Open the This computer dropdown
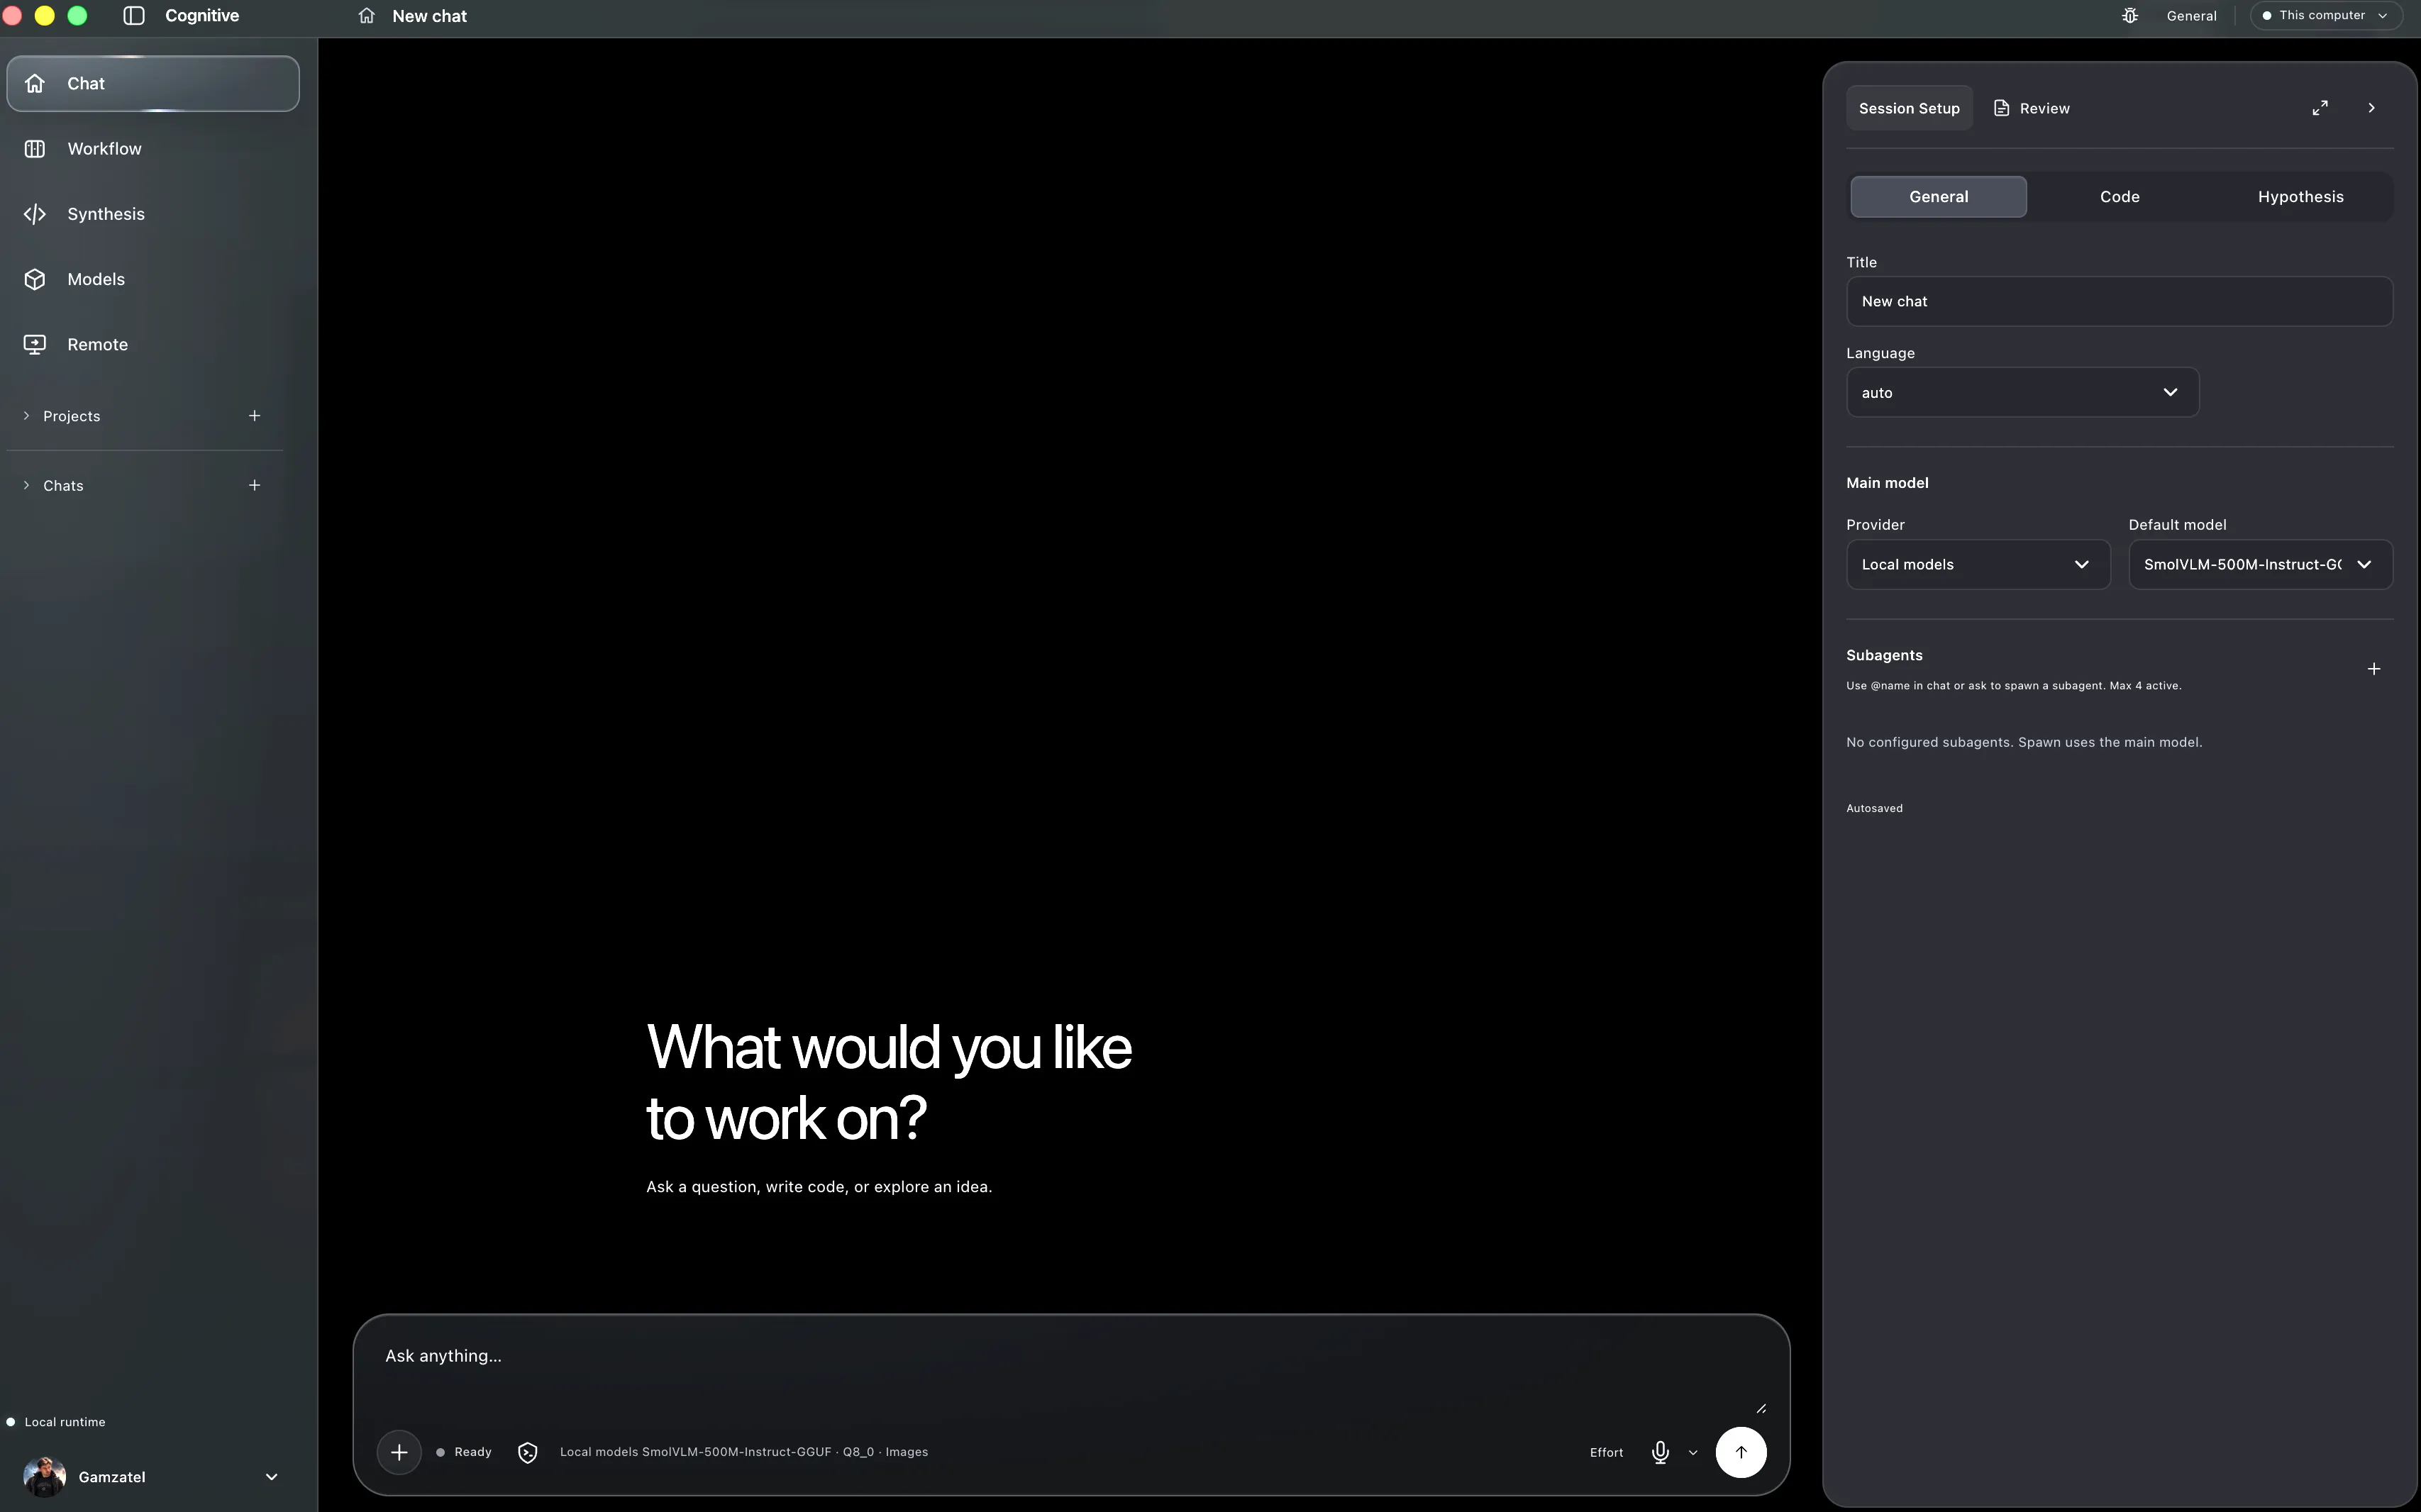 pos(2325,16)
